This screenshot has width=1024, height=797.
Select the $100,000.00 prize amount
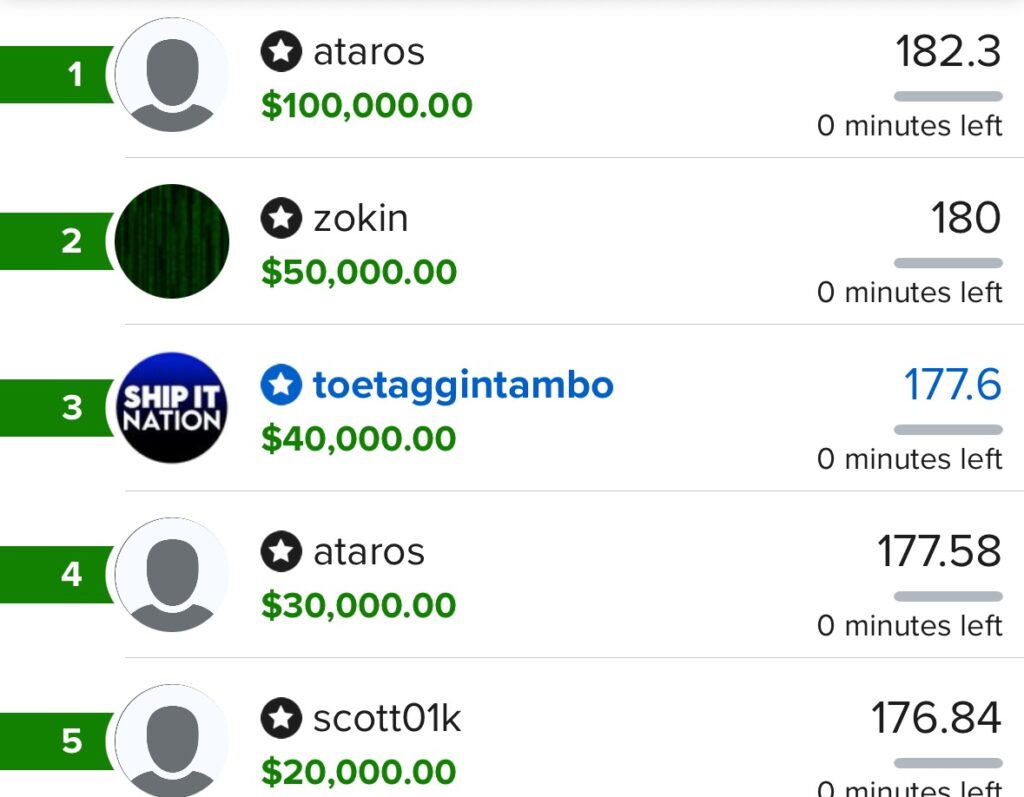click(366, 106)
